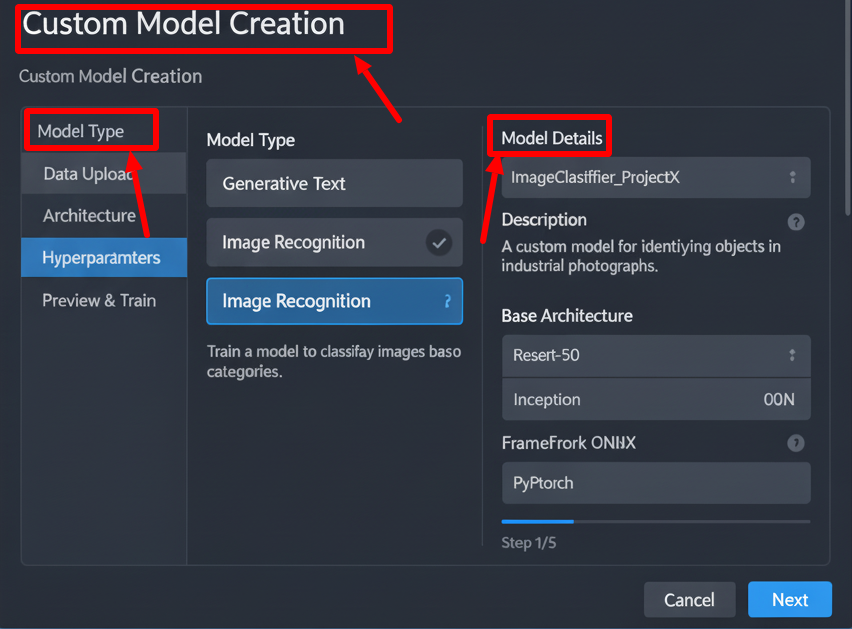Open the Preview & Train step
The image size is (852, 629).
coord(99,300)
